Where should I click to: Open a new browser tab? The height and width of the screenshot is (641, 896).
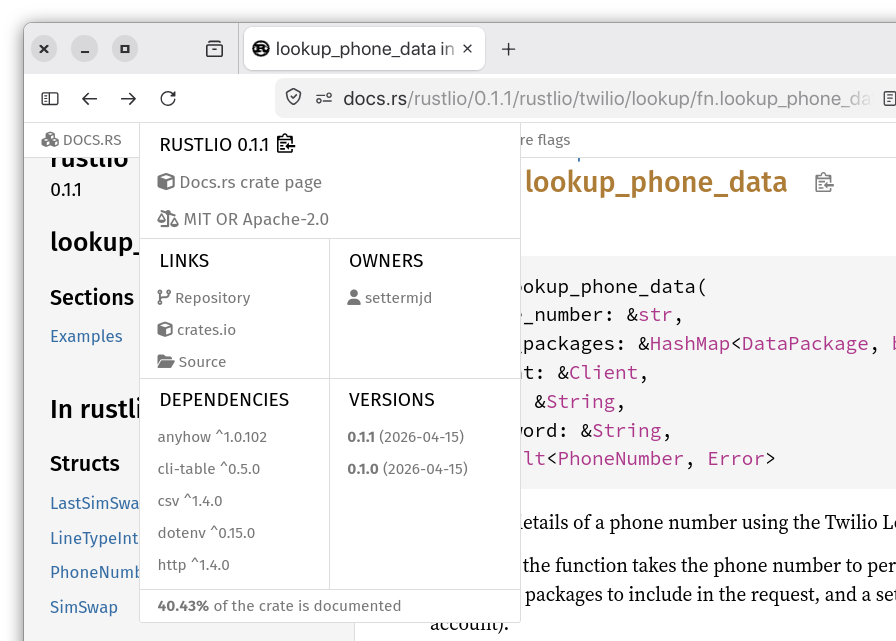pos(508,49)
